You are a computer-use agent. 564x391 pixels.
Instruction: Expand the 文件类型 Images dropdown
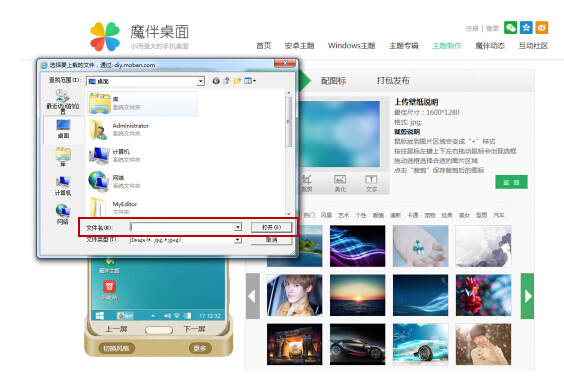(x=238, y=240)
